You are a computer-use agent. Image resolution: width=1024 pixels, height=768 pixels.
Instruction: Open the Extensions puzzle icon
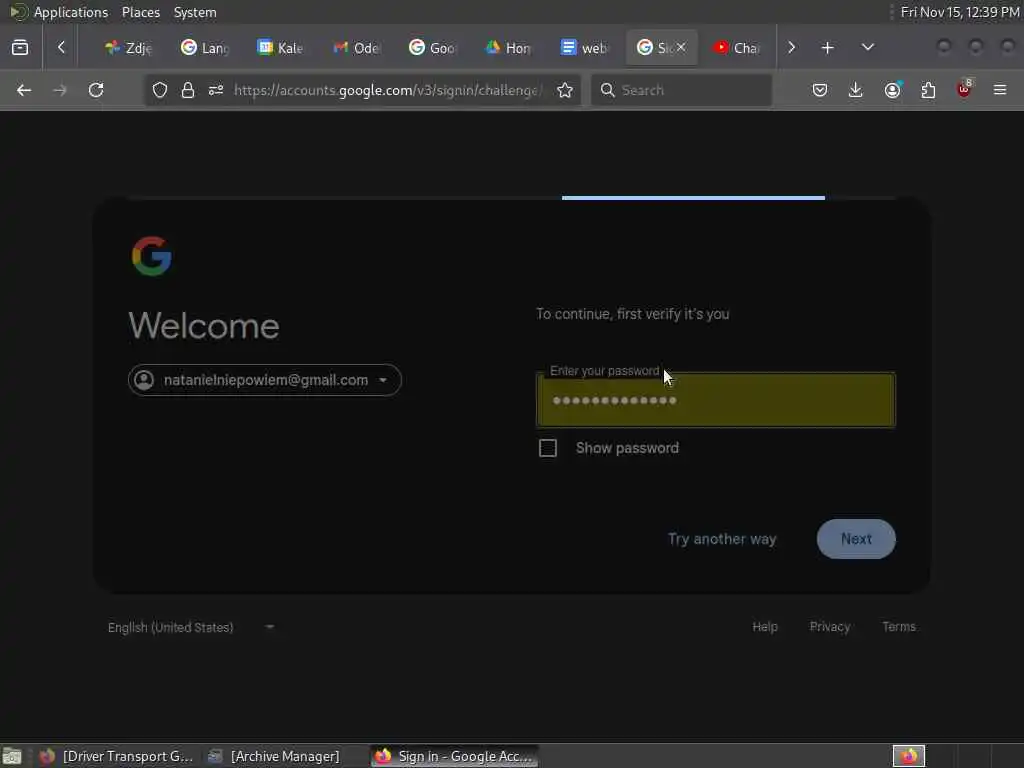pos(928,90)
